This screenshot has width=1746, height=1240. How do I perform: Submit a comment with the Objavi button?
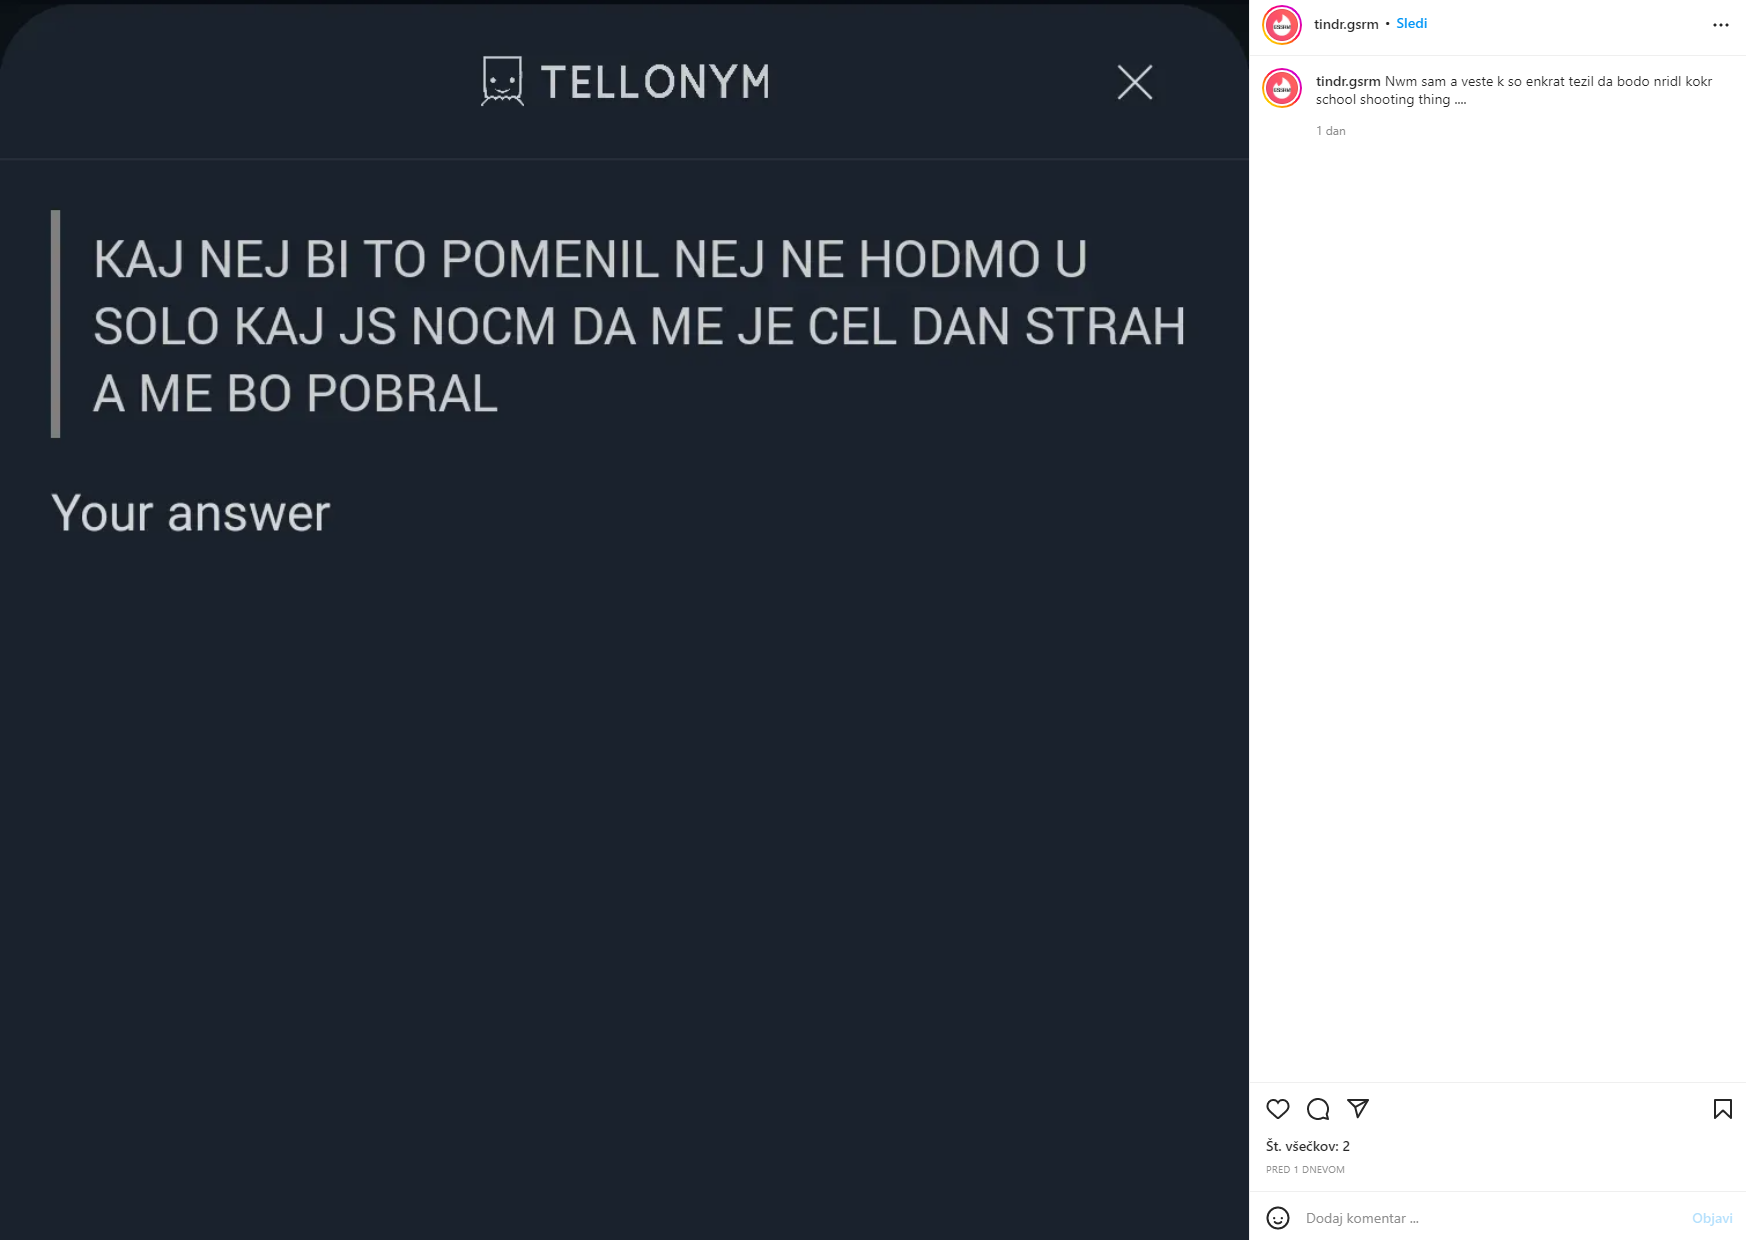[1715, 1218]
